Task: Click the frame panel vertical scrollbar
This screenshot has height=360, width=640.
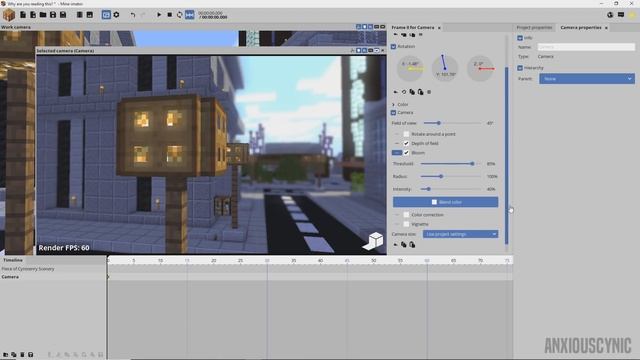Action: click(x=507, y=155)
